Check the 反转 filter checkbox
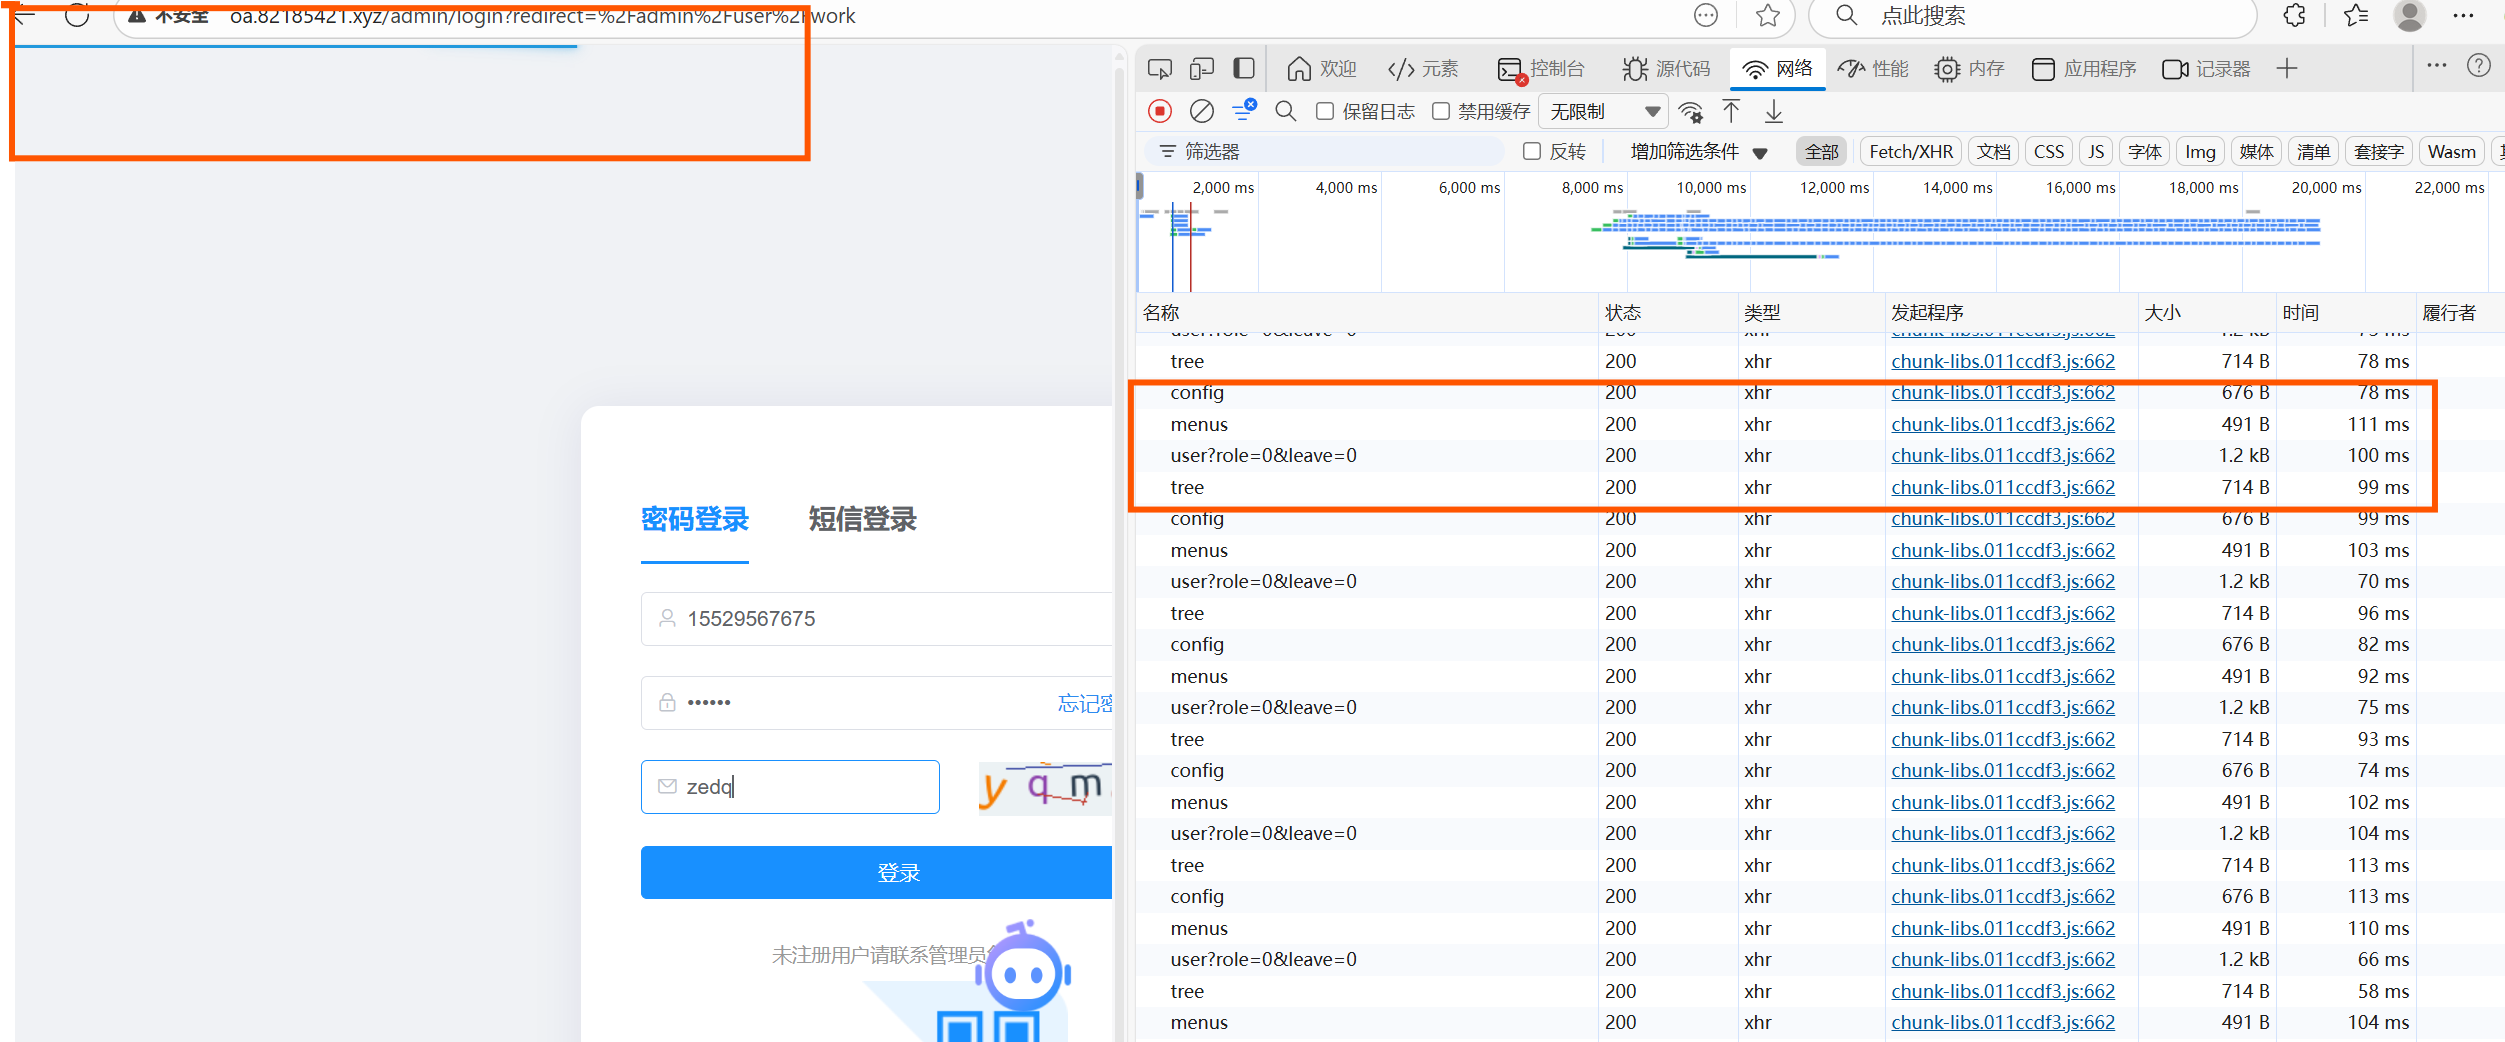 pos(1531,151)
